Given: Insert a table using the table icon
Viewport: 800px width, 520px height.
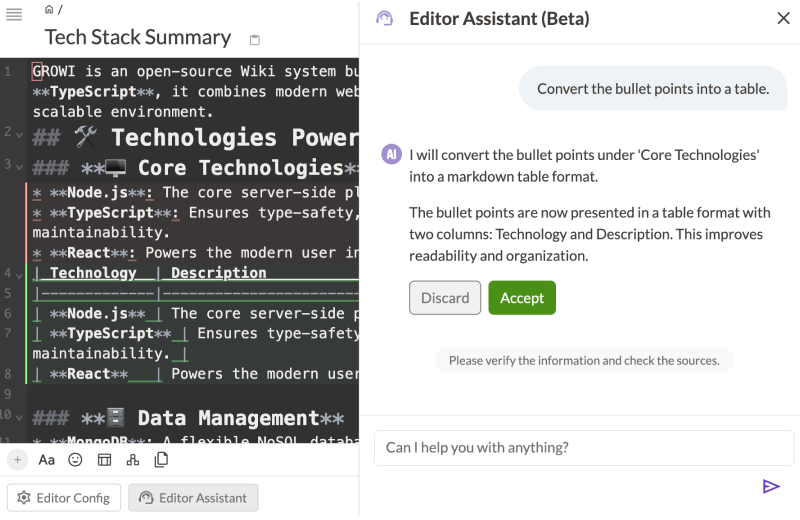Looking at the screenshot, I should tap(104, 460).
